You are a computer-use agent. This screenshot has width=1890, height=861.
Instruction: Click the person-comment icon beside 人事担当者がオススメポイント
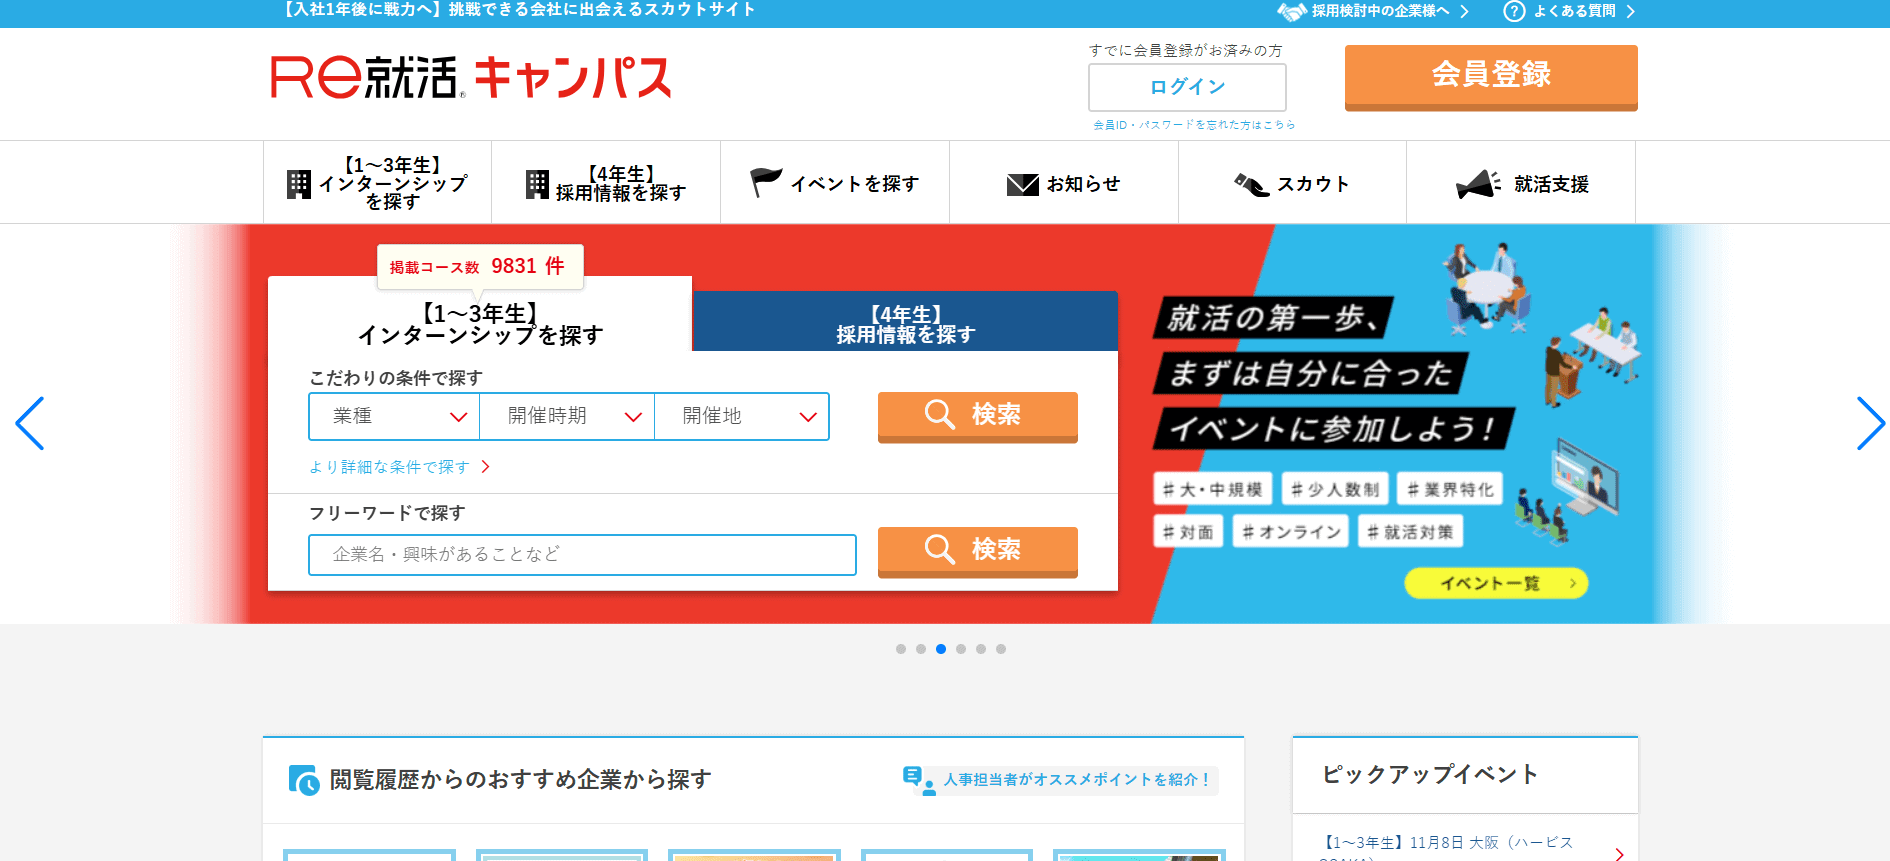coord(918,780)
